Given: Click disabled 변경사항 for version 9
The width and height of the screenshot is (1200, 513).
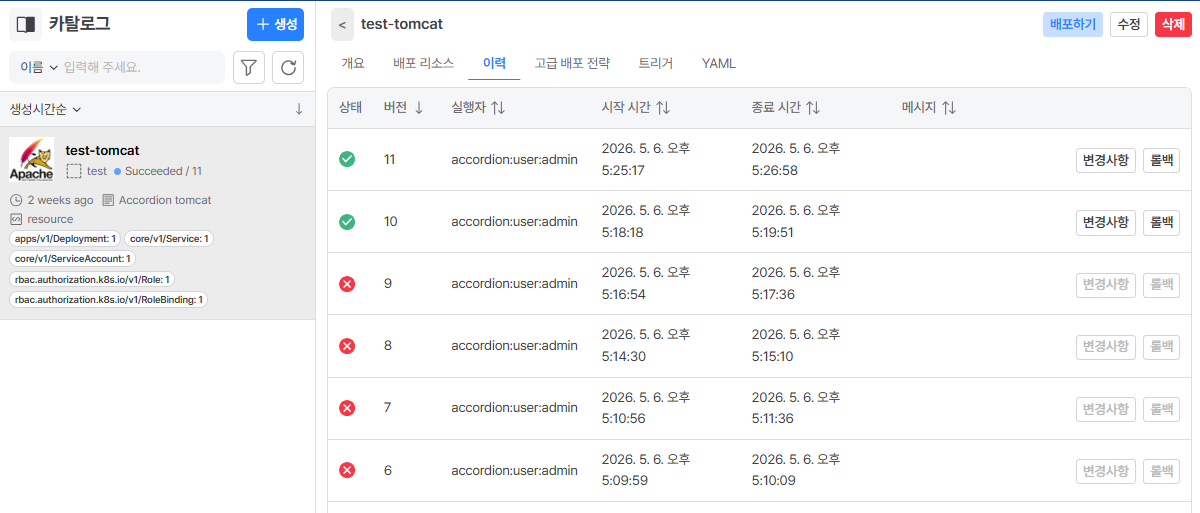Looking at the screenshot, I should (x=1106, y=284).
